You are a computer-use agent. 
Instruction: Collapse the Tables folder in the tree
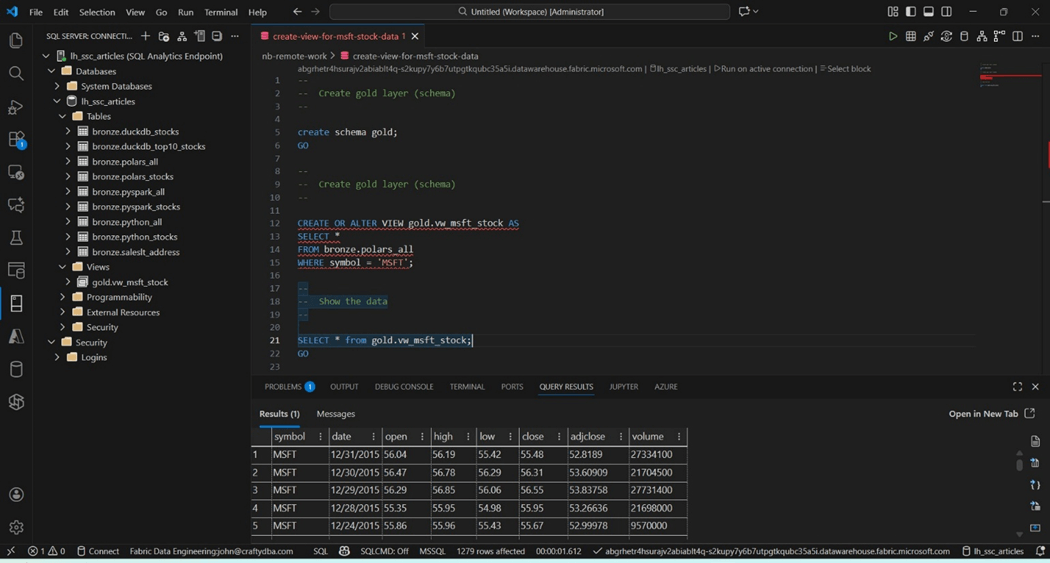click(x=63, y=116)
